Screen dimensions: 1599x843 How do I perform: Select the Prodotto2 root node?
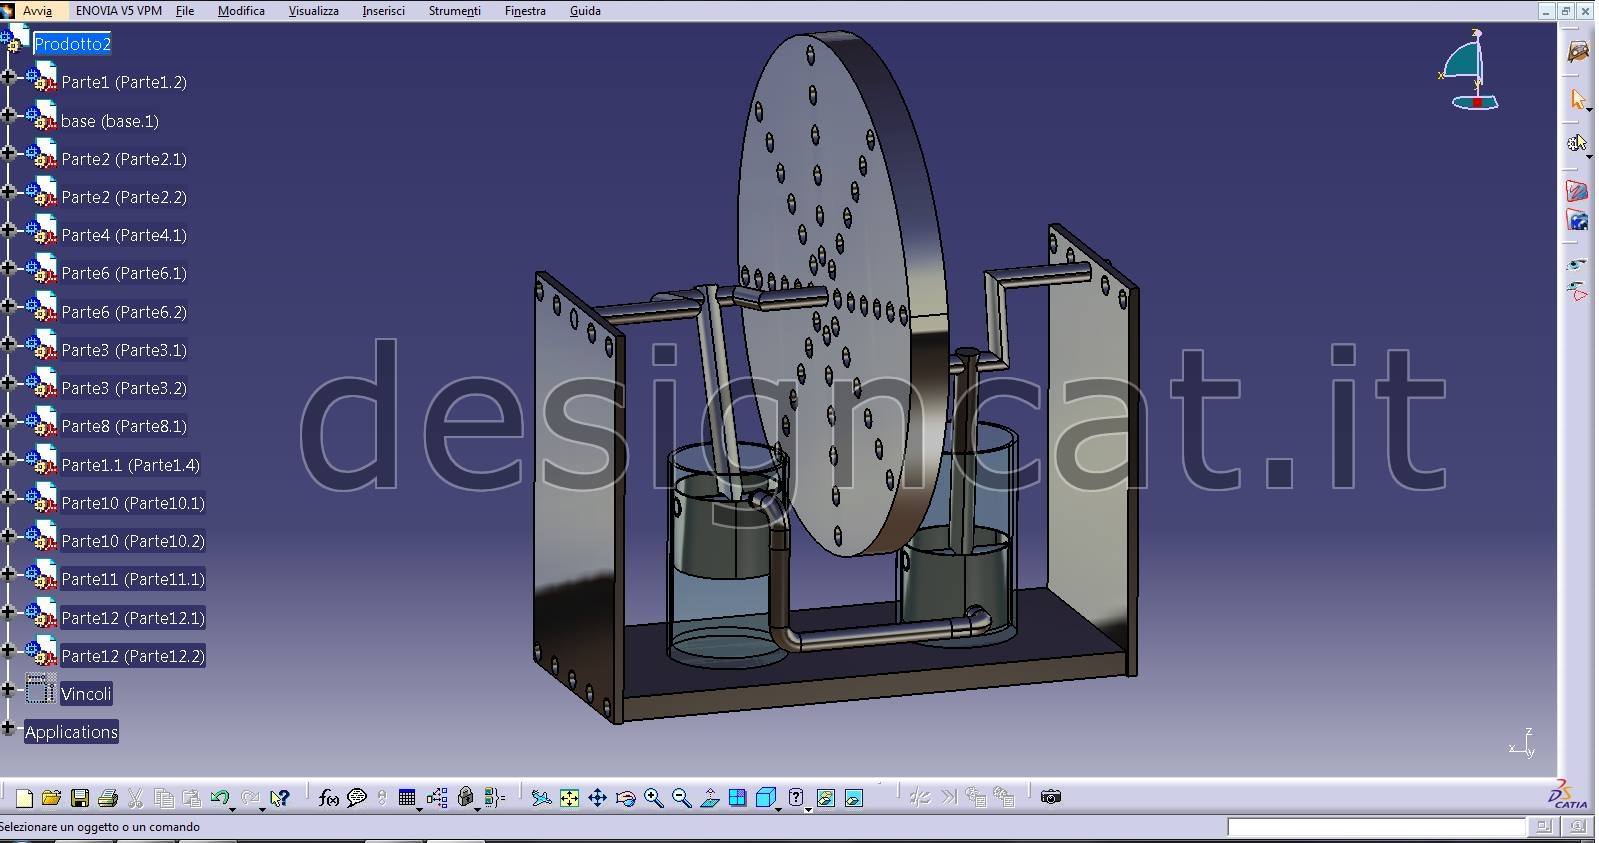pos(72,44)
